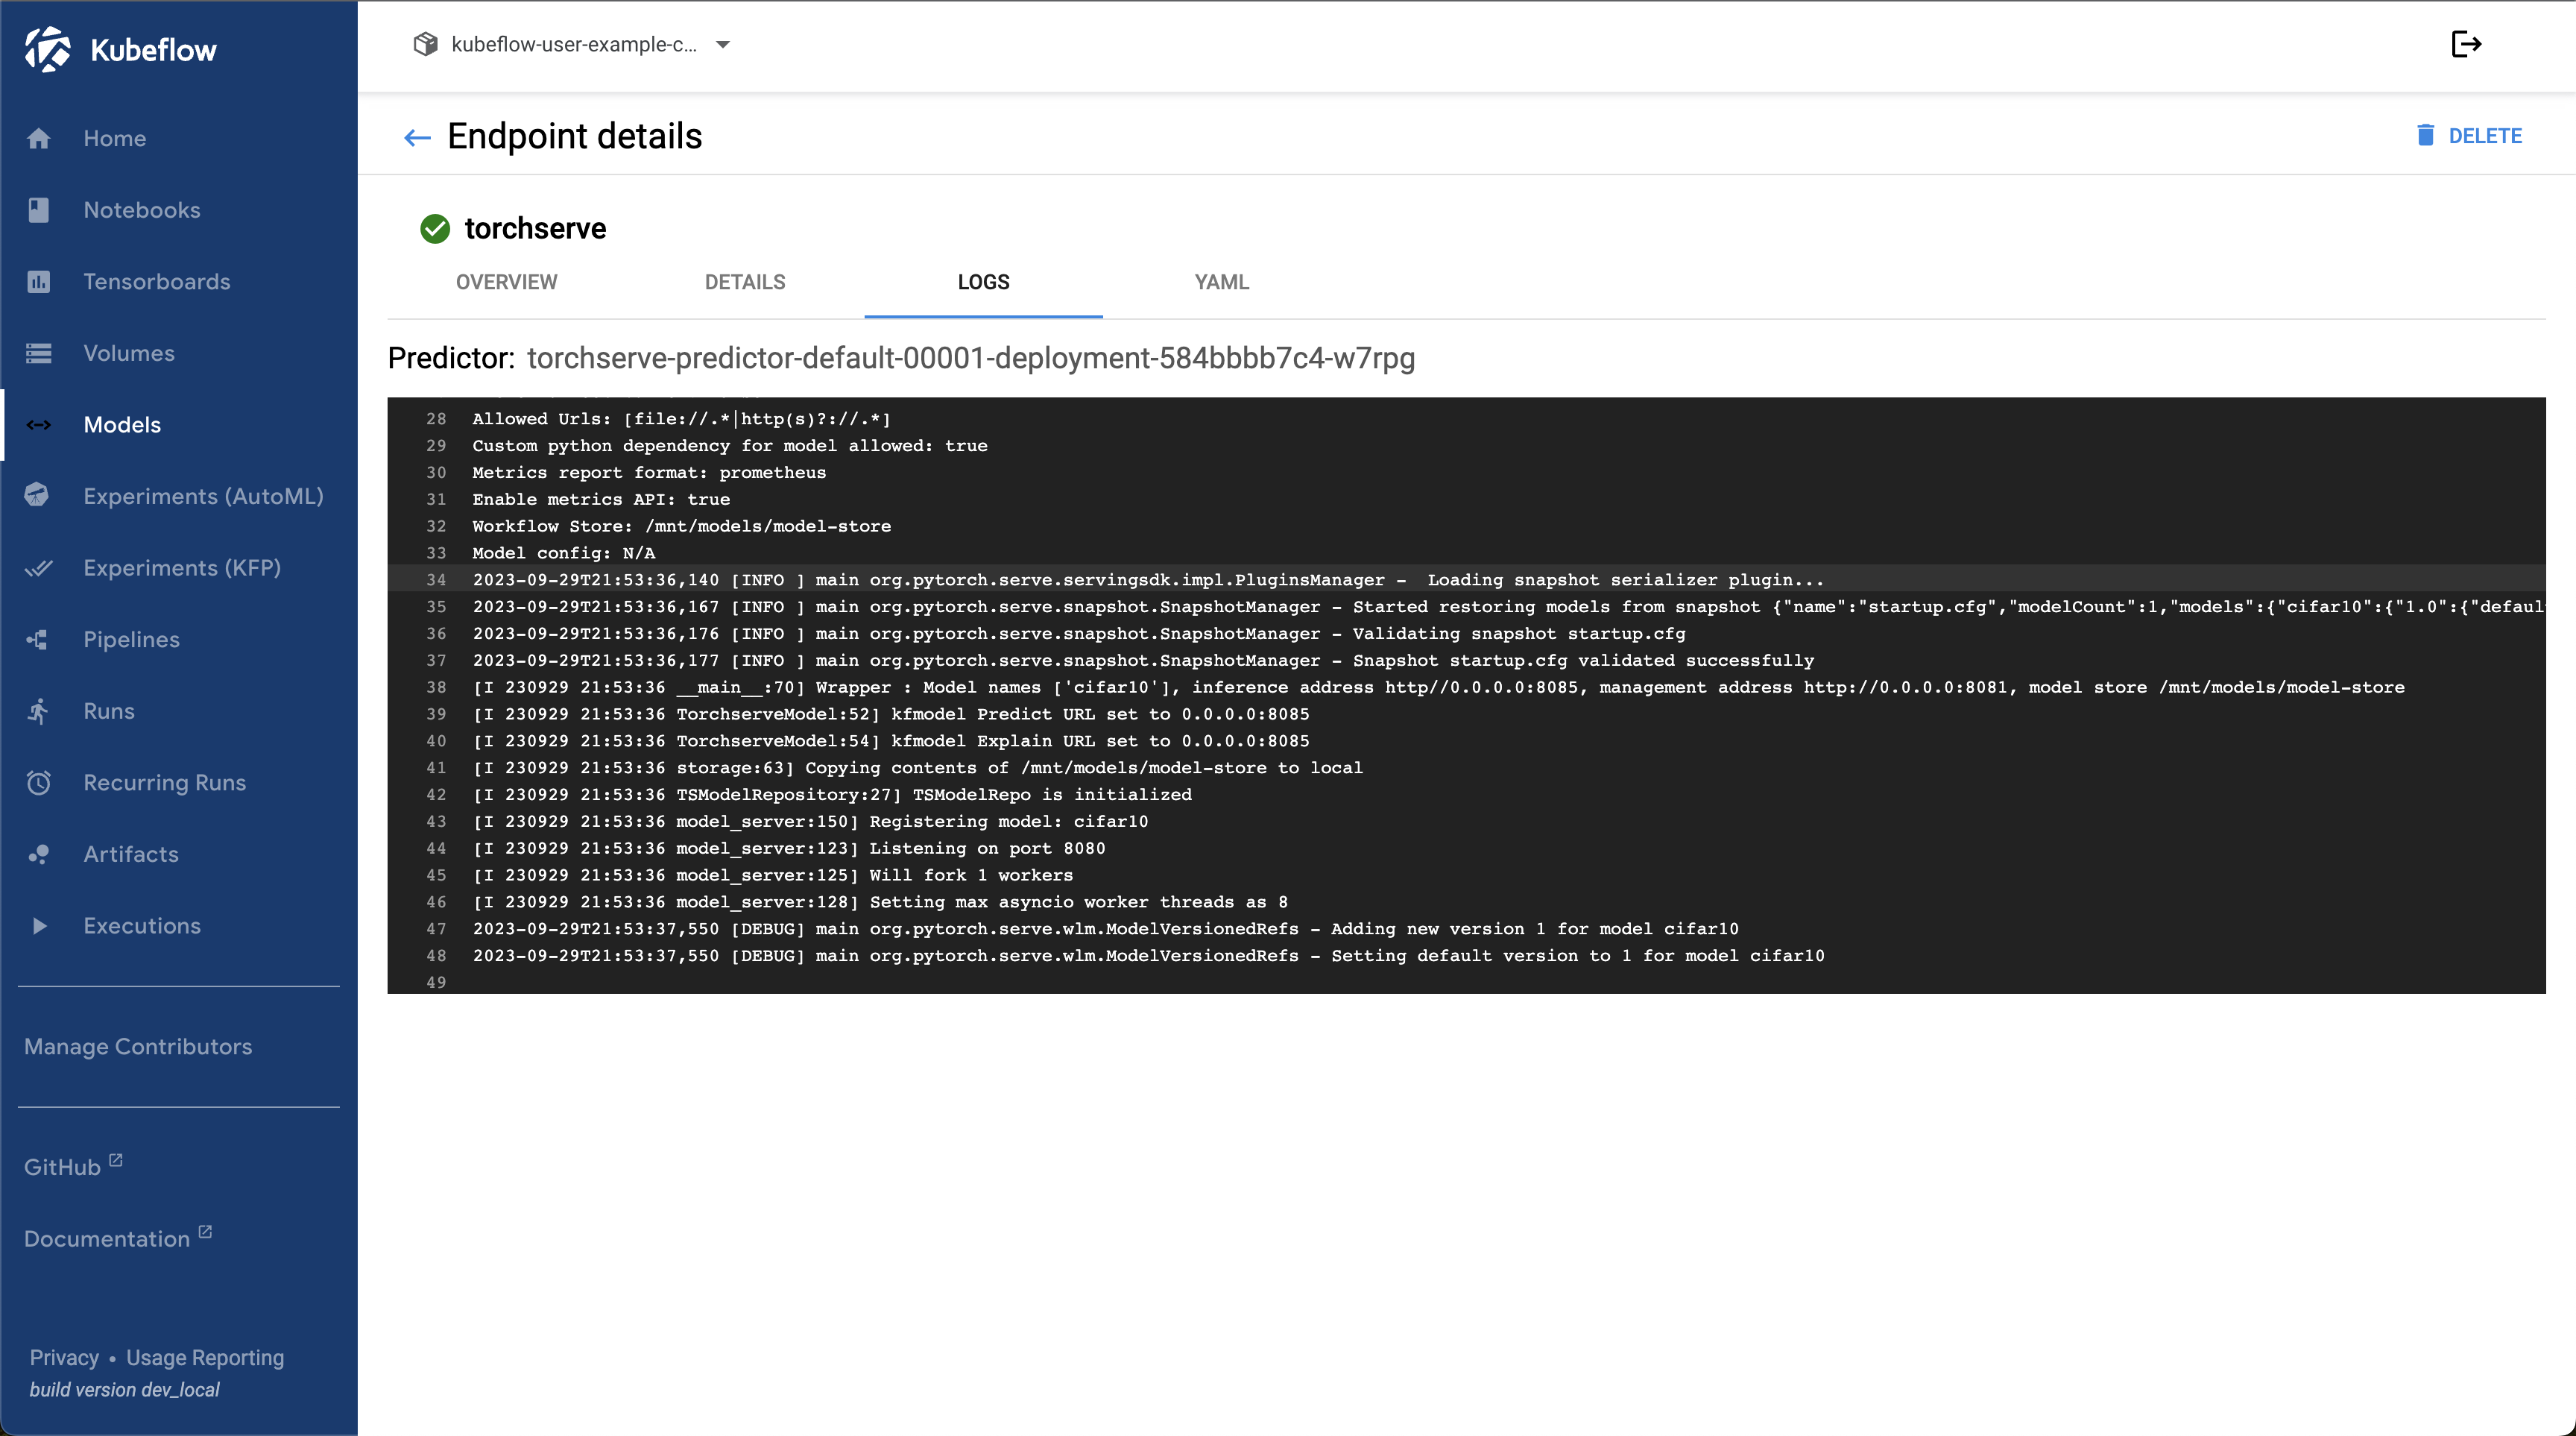2576x1436 pixels.
Task: Click the Volumes storage icon
Action: [39, 353]
